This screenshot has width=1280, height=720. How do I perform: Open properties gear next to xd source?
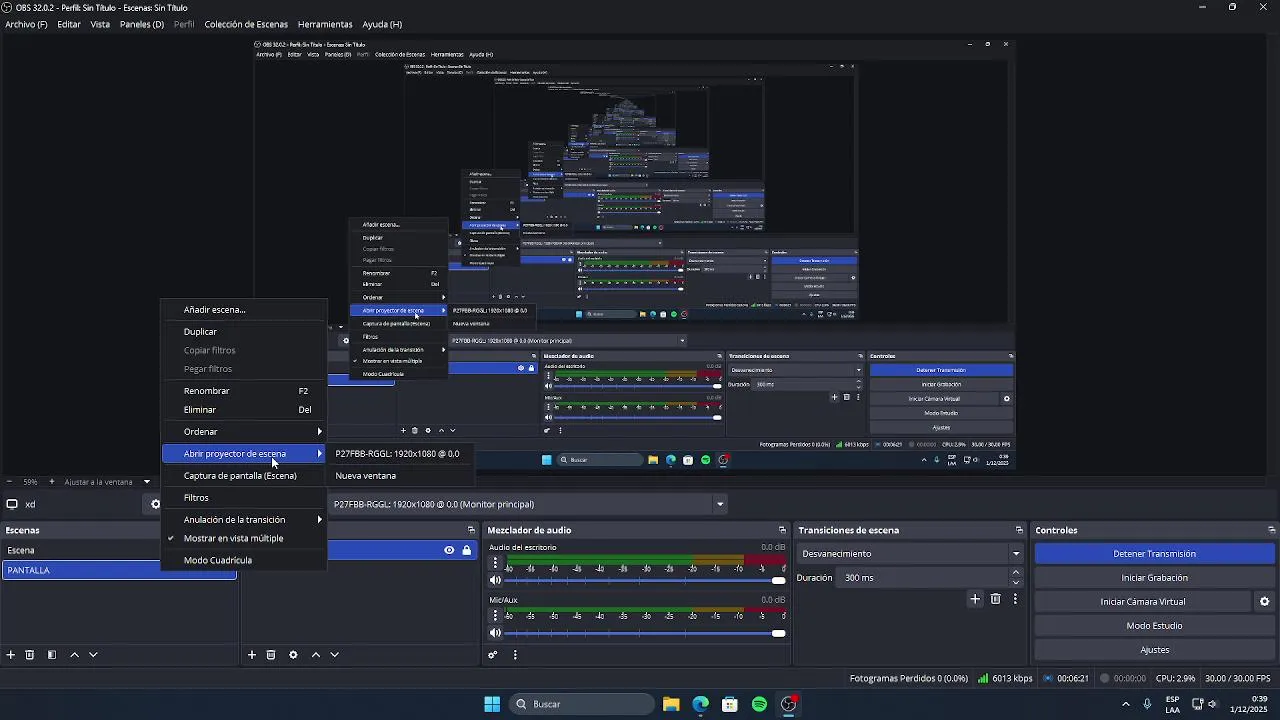point(155,504)
